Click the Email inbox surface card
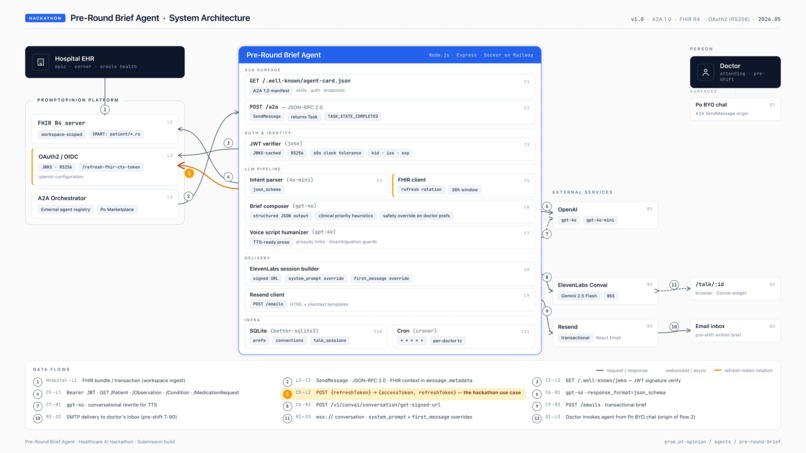 click(735, 331)
